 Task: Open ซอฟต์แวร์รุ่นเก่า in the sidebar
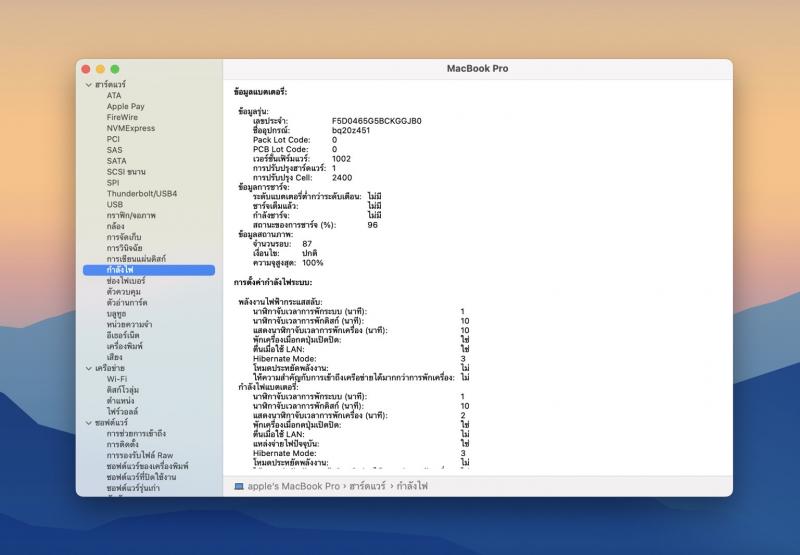(x=133, y=488)
